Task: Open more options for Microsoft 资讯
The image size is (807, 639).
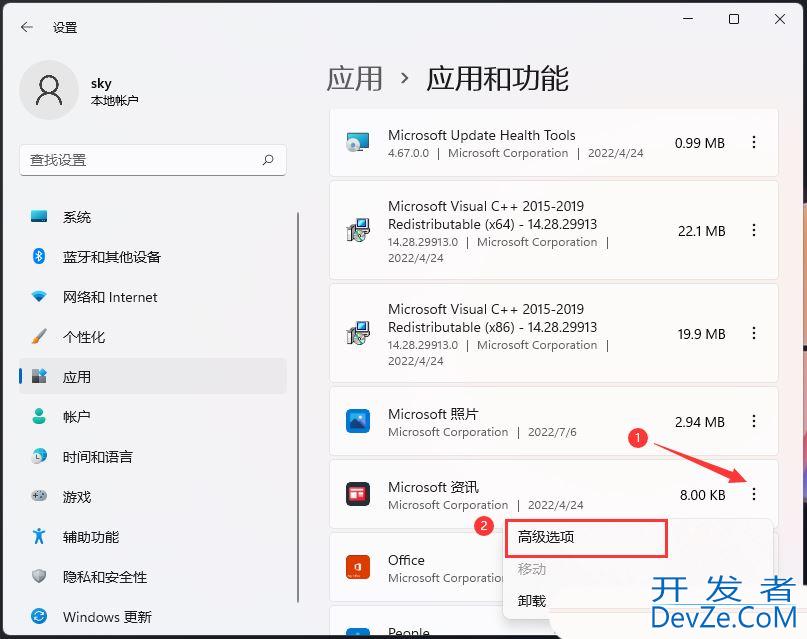Action: pos(753,494)
